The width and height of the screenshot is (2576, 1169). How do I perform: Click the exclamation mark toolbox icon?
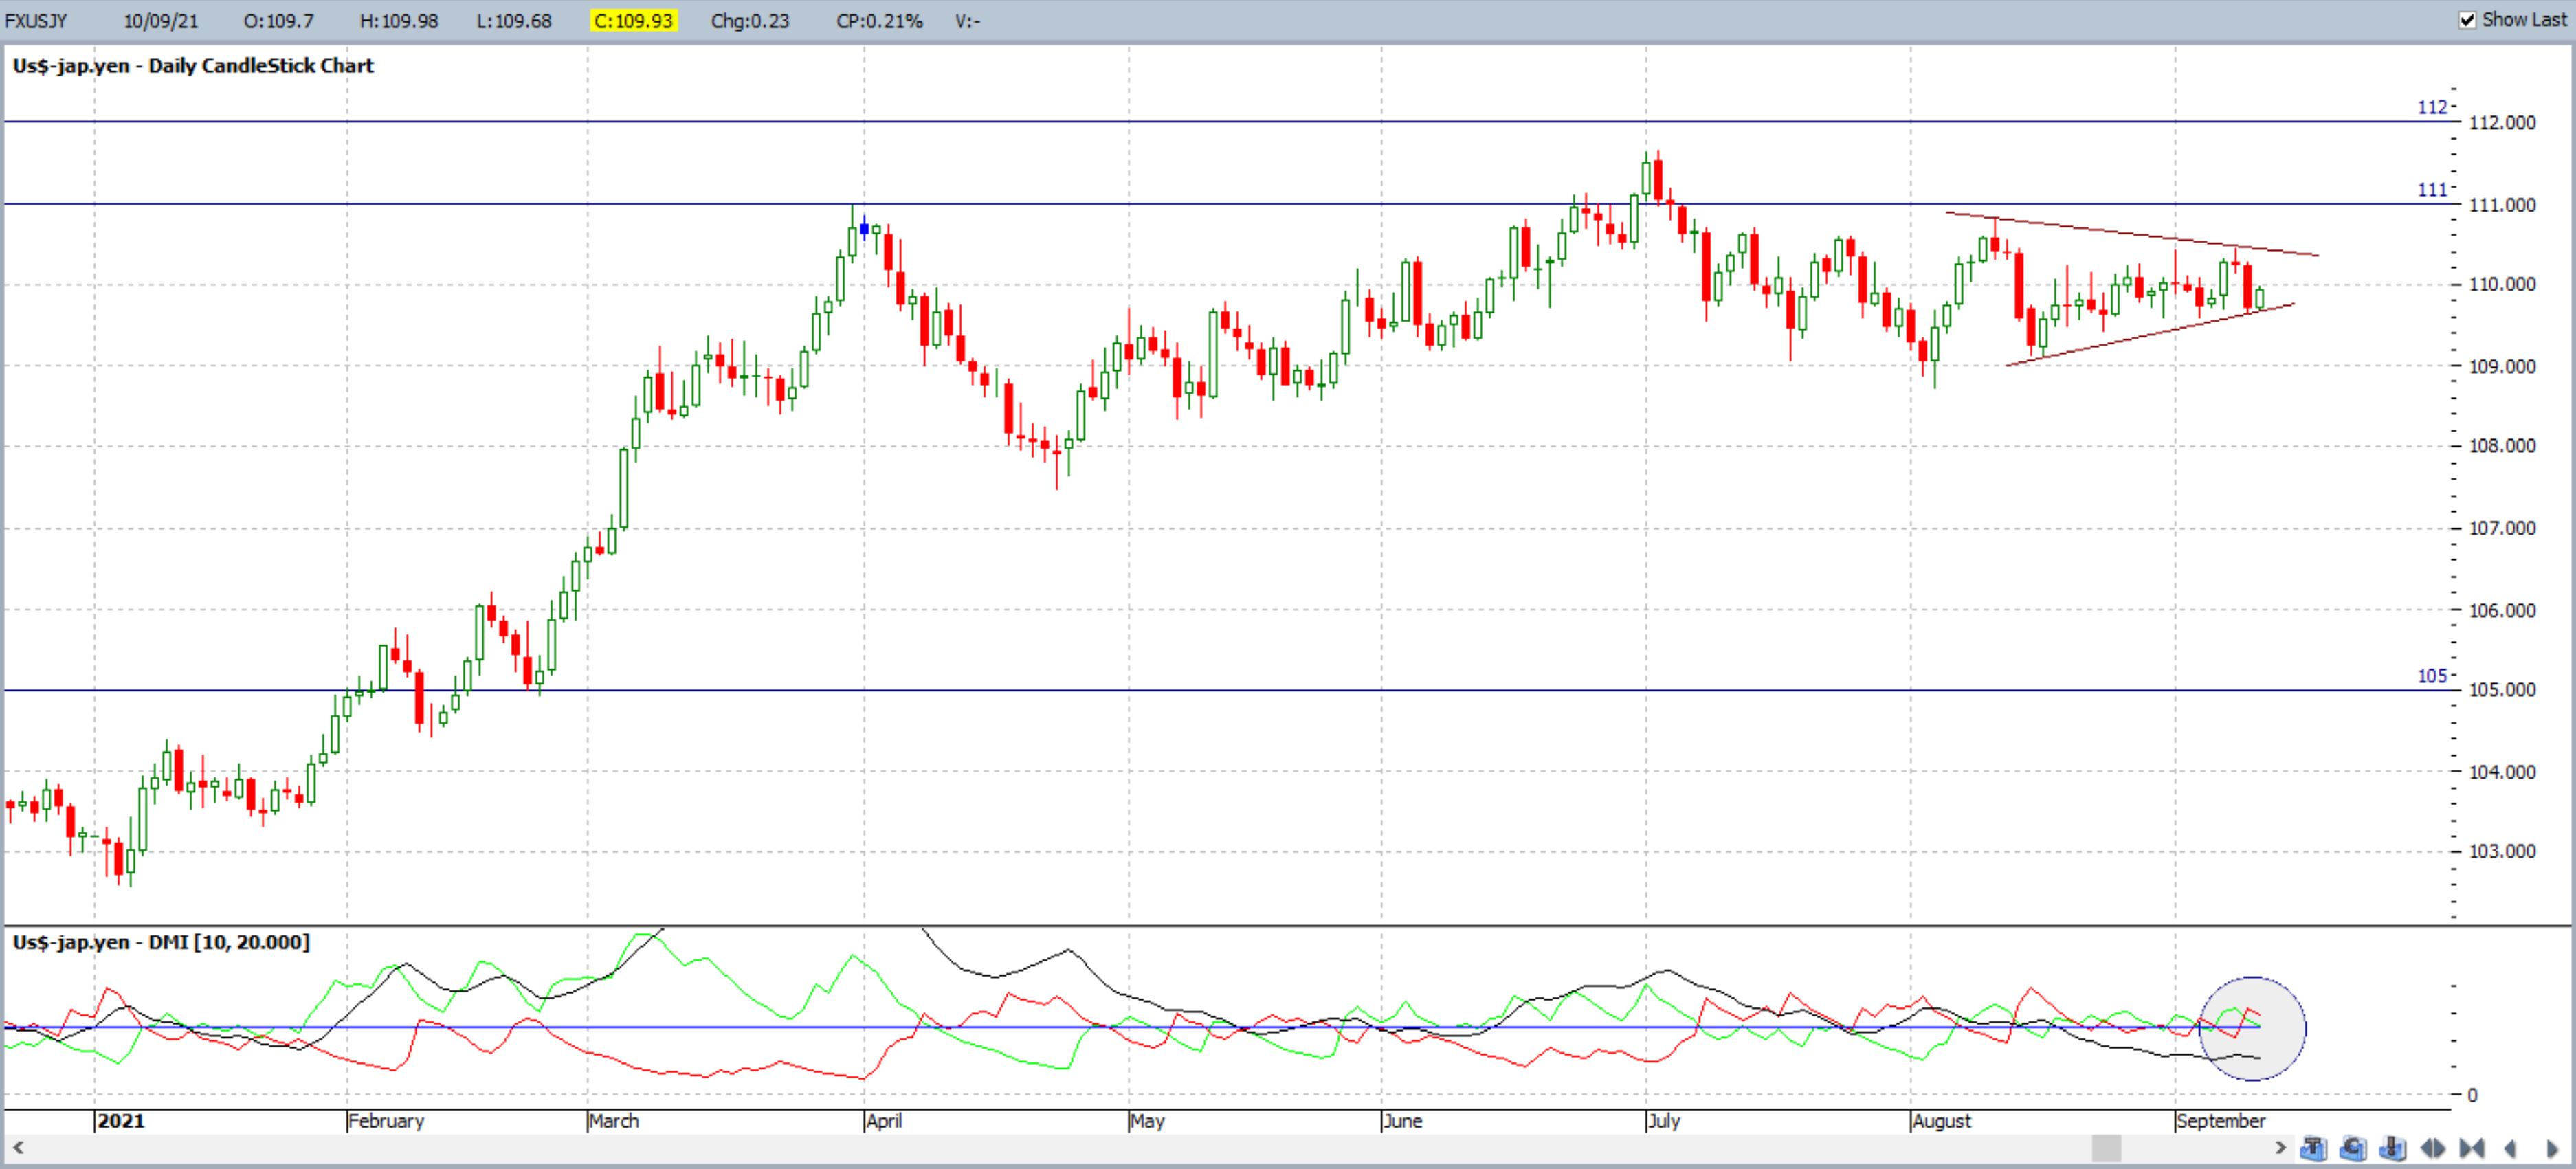pos(2392,1148)
